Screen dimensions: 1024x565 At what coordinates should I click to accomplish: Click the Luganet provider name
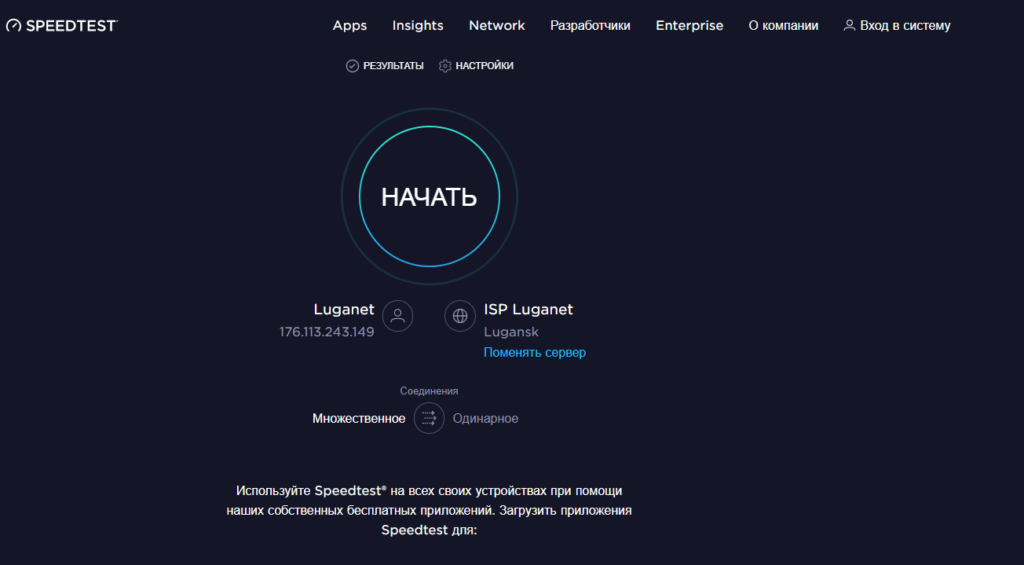pos(344,310)
